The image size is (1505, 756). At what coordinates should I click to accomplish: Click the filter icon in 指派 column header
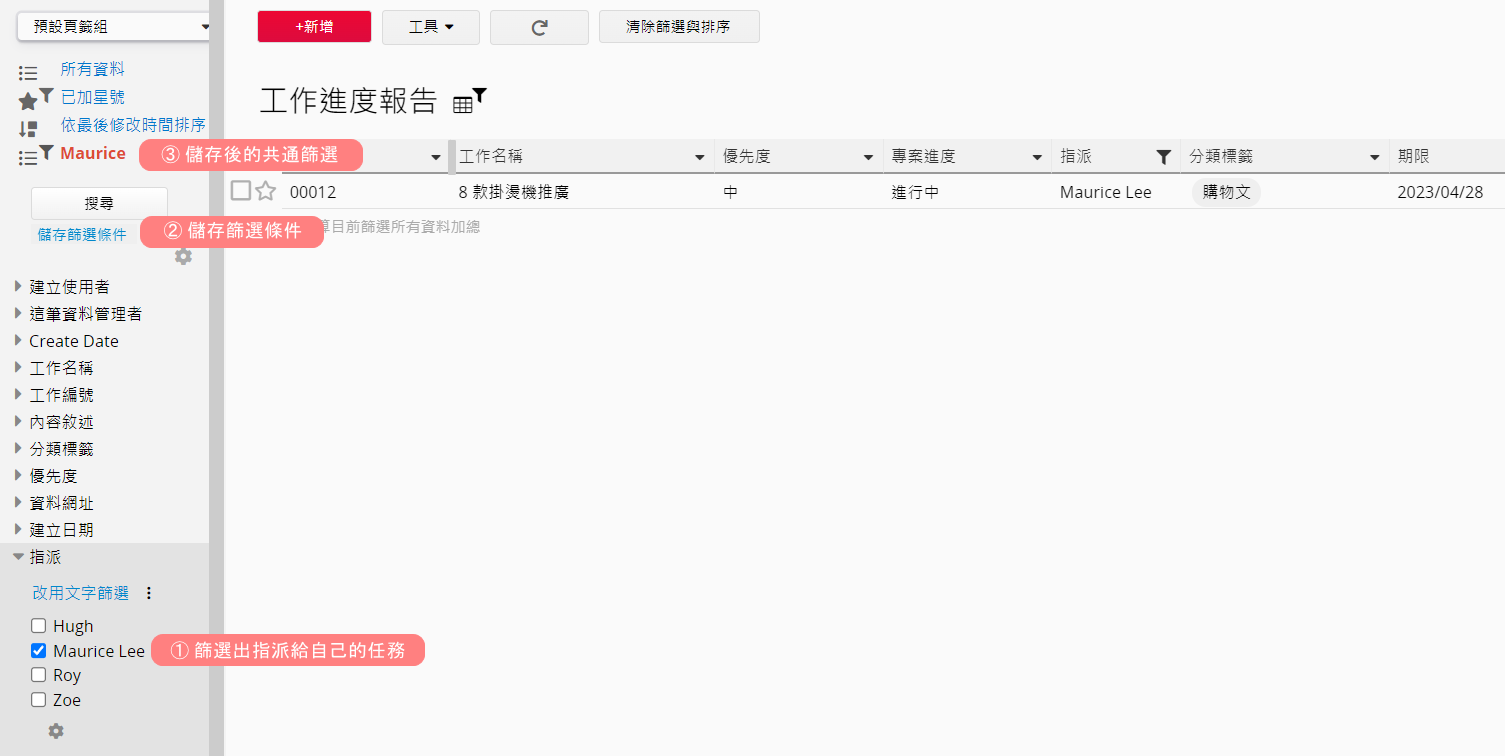pos(1163,157)
